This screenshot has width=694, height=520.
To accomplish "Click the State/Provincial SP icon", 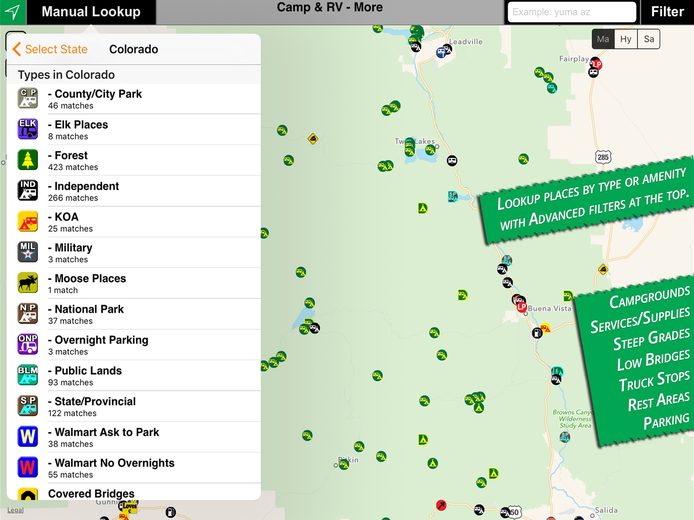I will [x=28, y=406].
